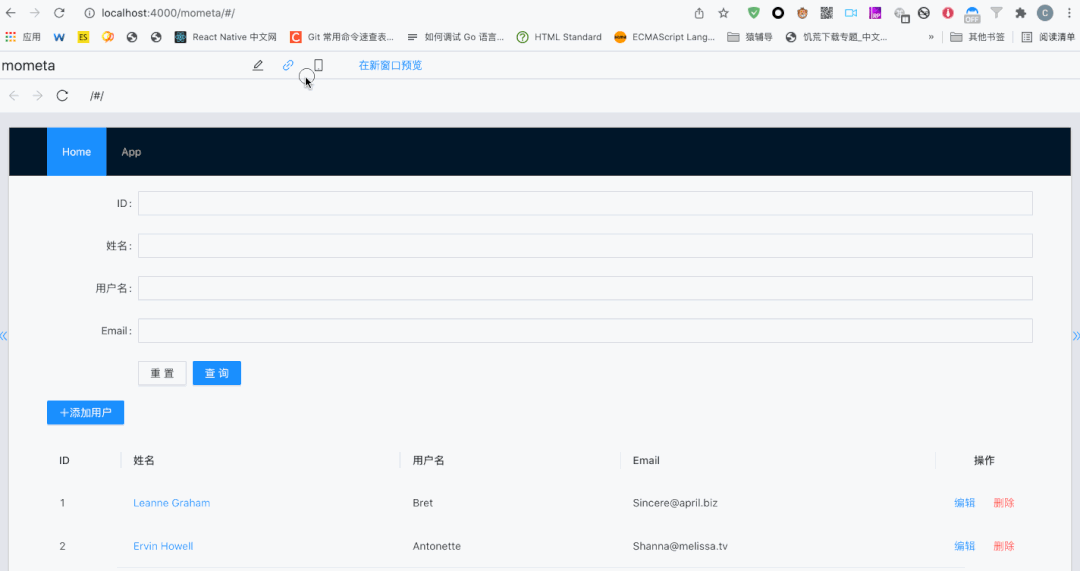
Task: Click the green shield extension icon
Action: pos(754,13)
